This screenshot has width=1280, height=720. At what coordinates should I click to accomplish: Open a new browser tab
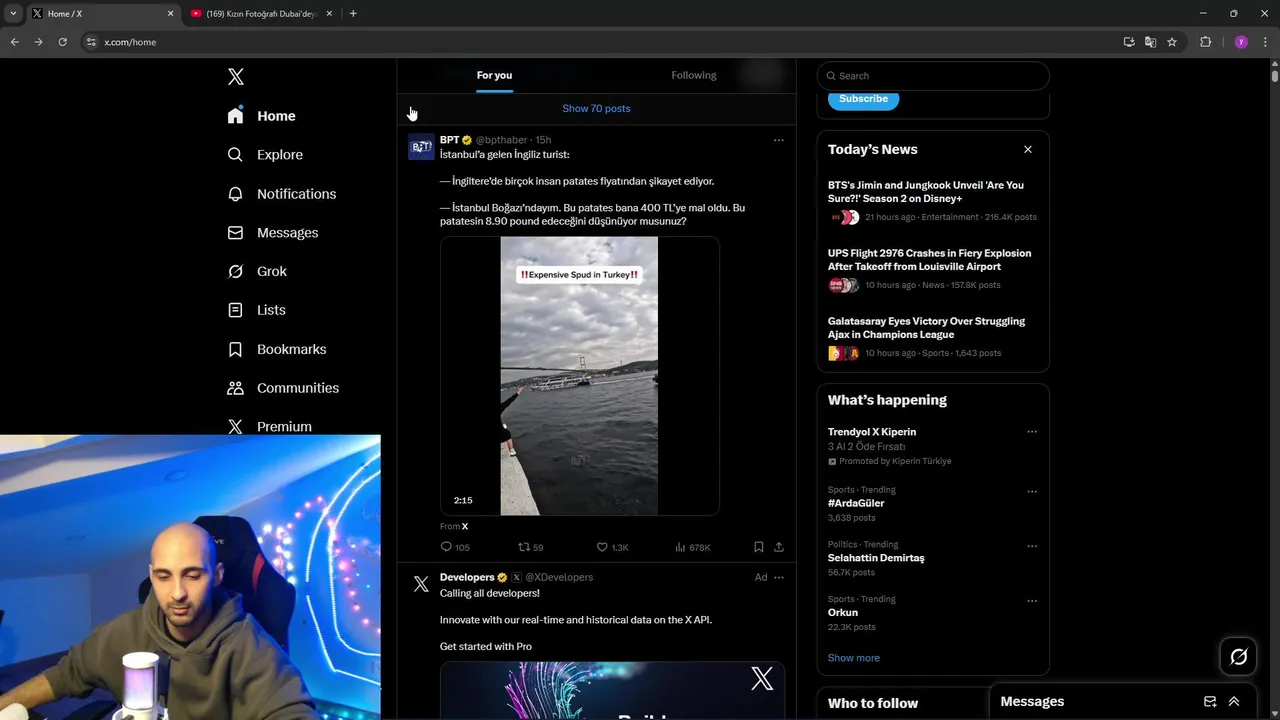point(353,14)
